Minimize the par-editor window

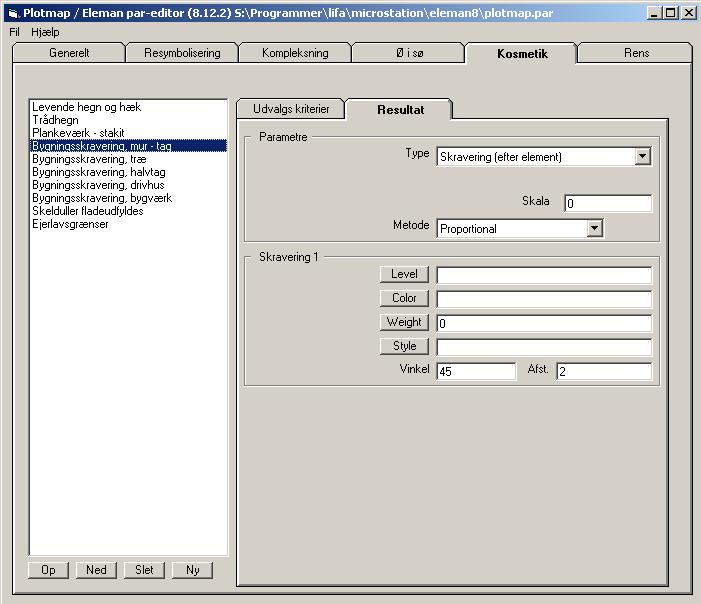[654, 13]
